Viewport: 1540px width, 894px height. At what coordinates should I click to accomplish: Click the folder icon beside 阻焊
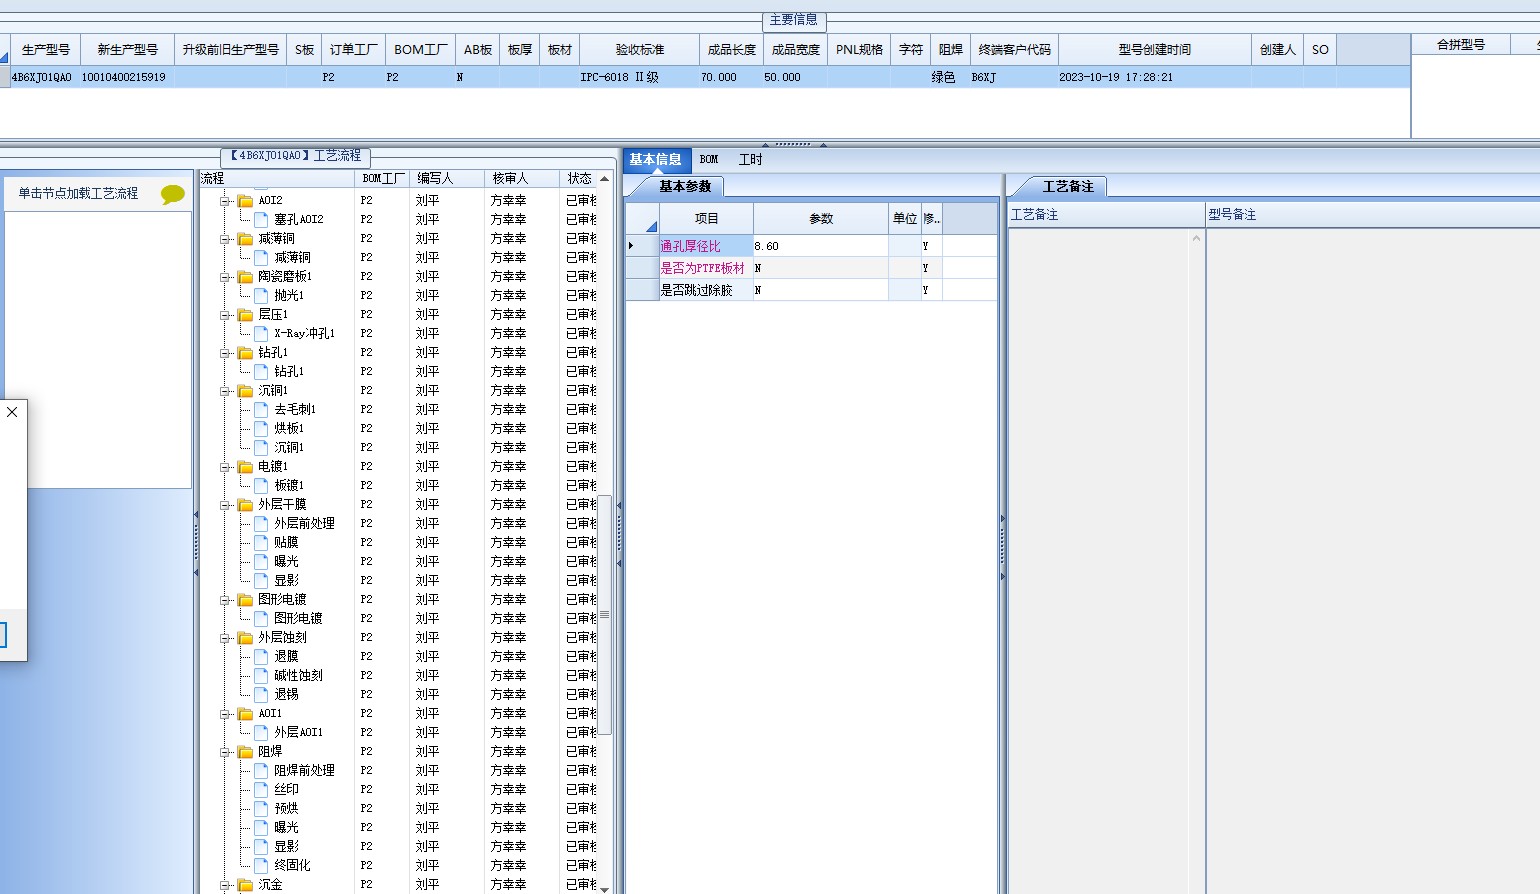click(245, 752)
